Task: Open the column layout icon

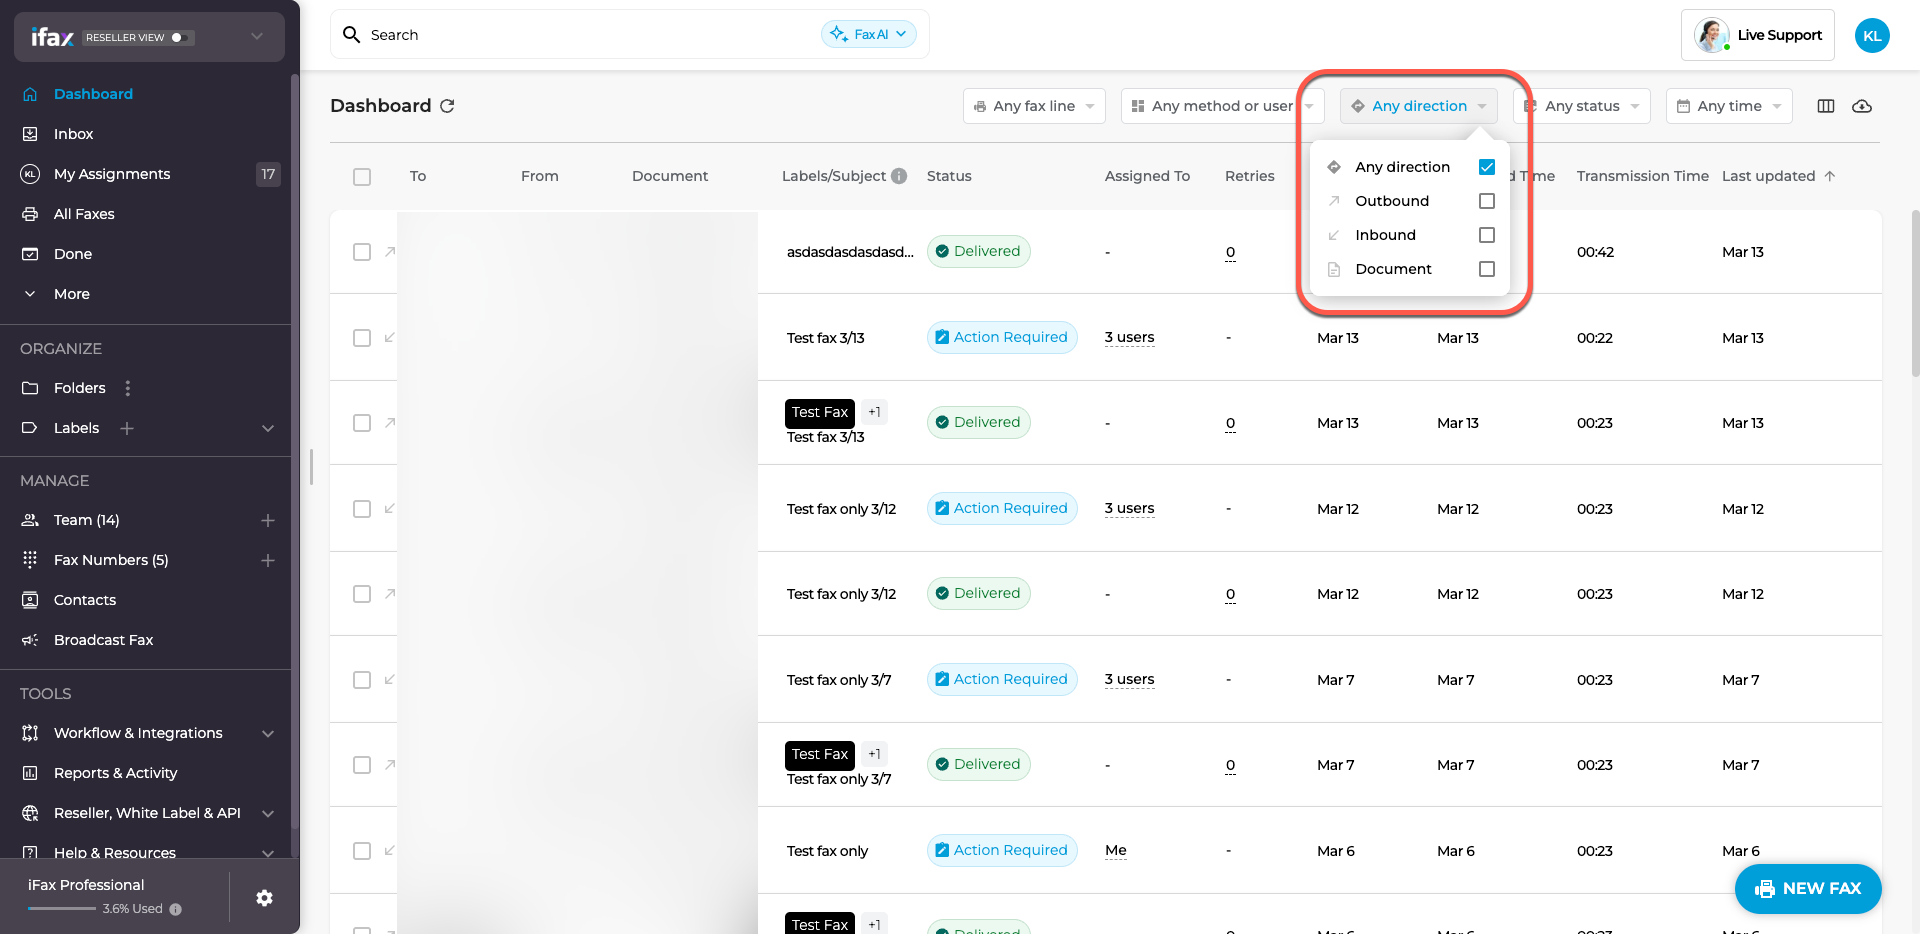Action: [x=1825, y=106]
